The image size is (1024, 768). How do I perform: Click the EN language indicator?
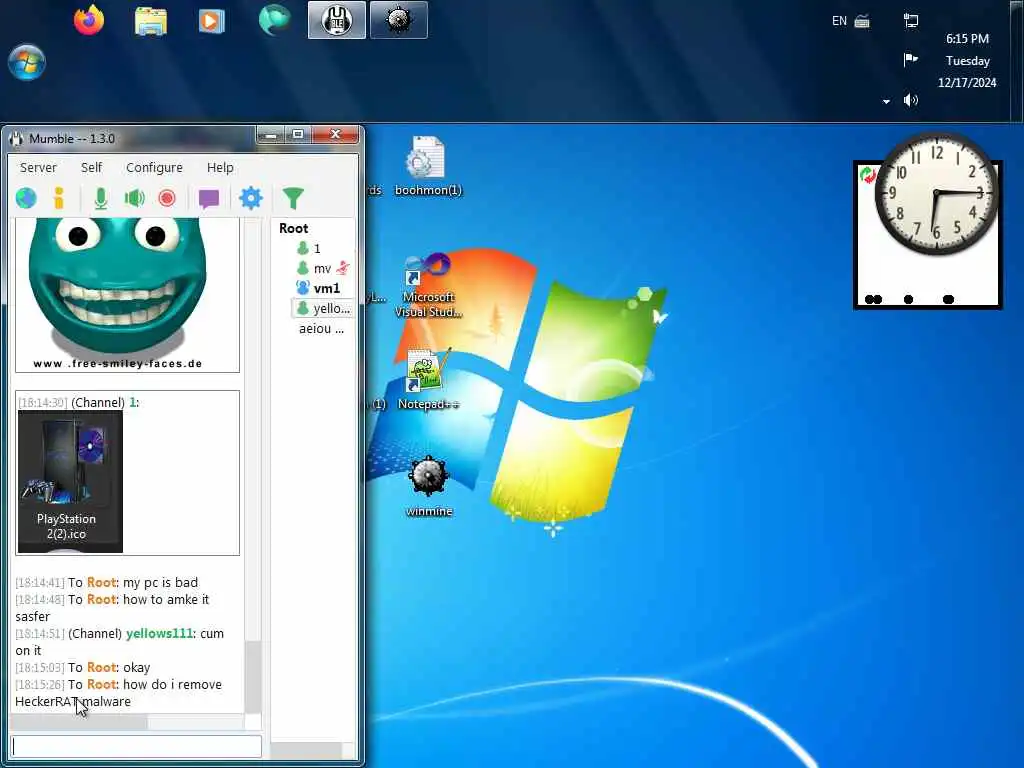point(839,21)
